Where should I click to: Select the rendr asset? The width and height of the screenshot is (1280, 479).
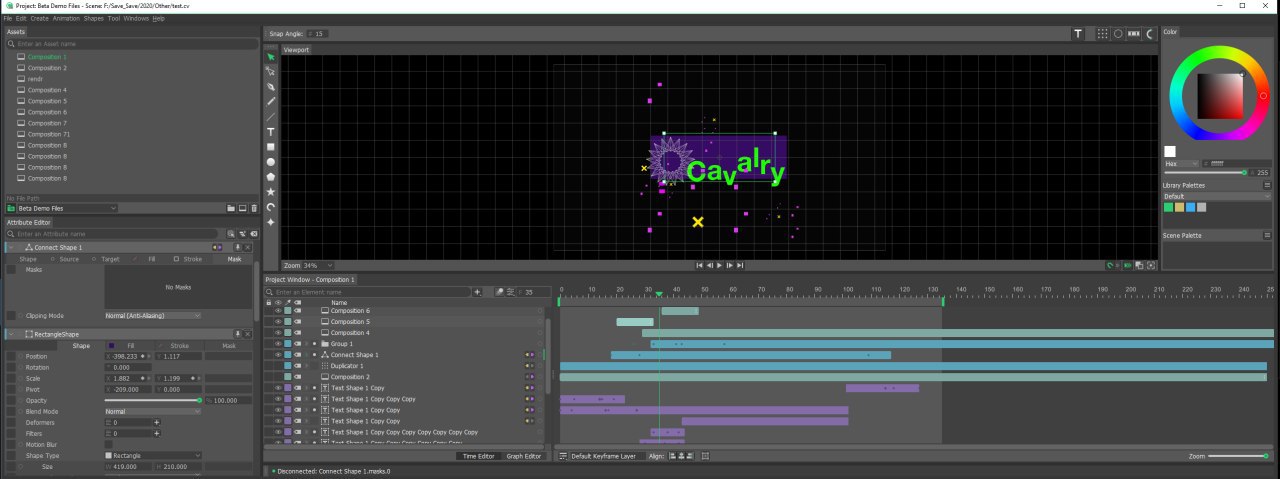coord(34,79)
